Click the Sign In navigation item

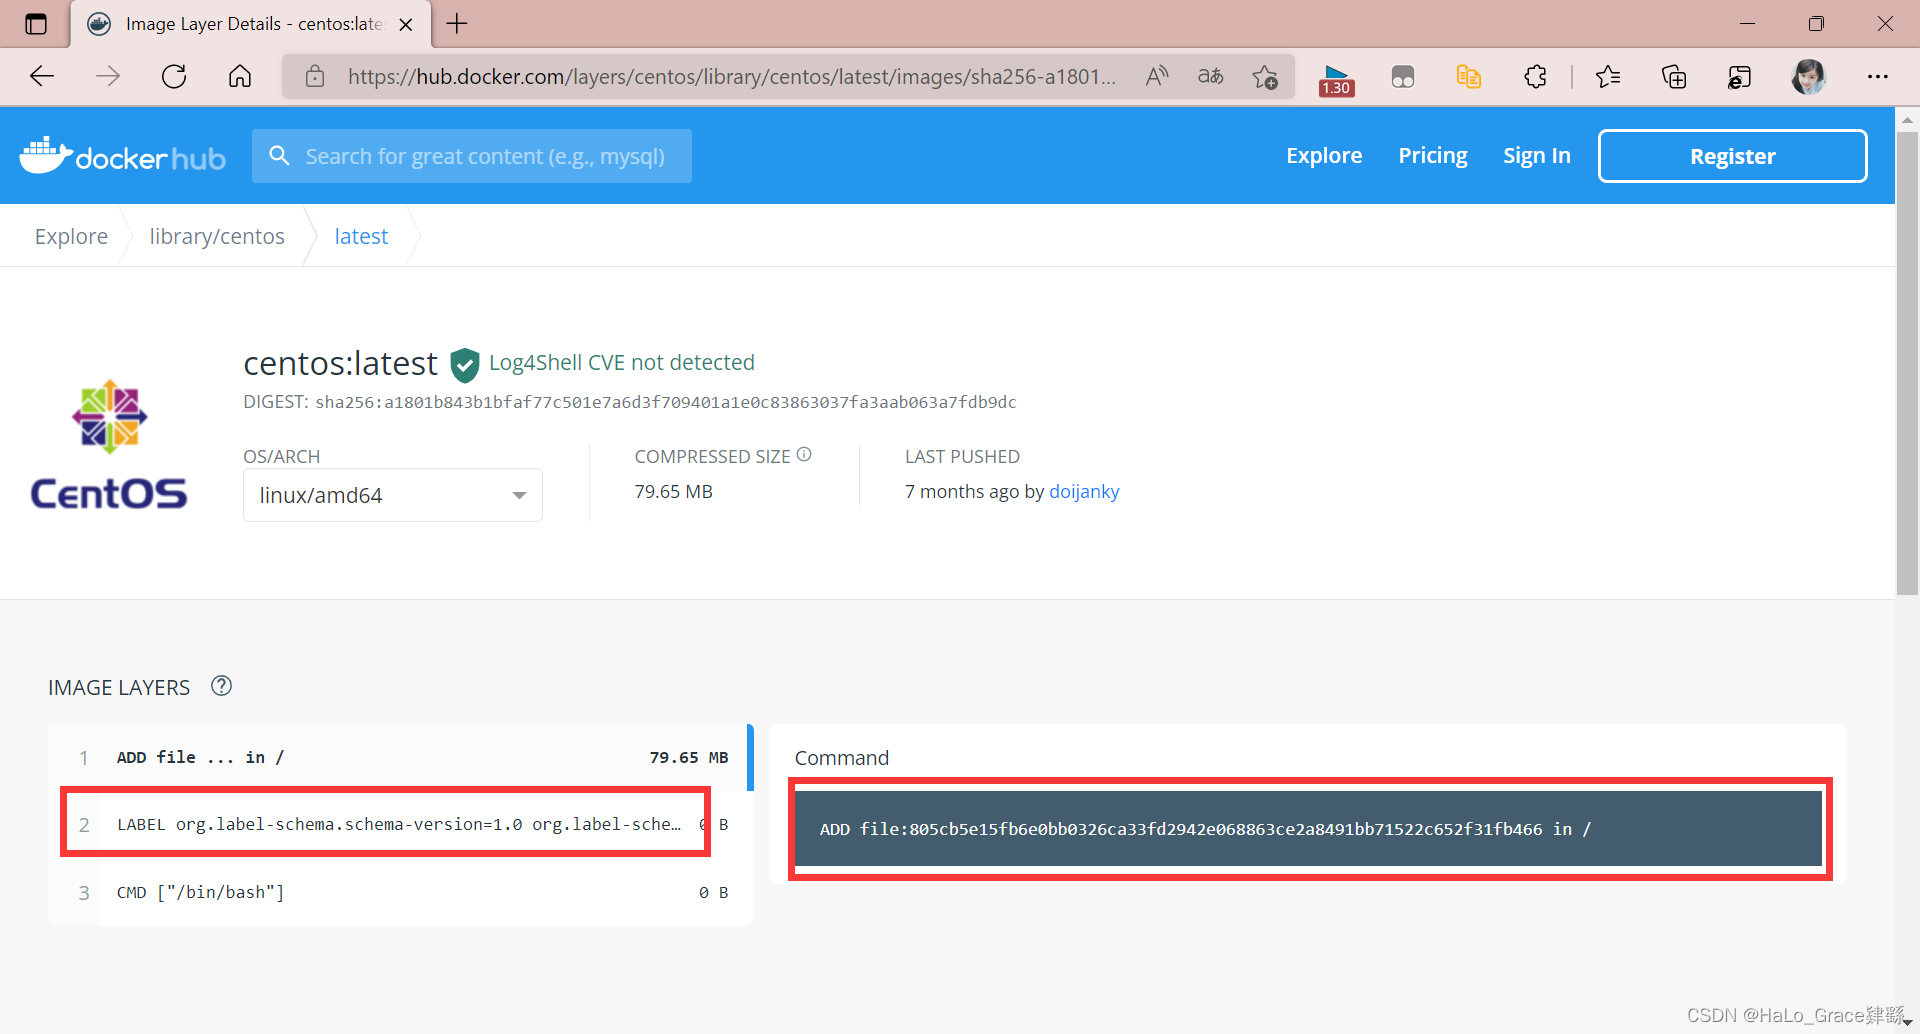tap(1537, 156)
